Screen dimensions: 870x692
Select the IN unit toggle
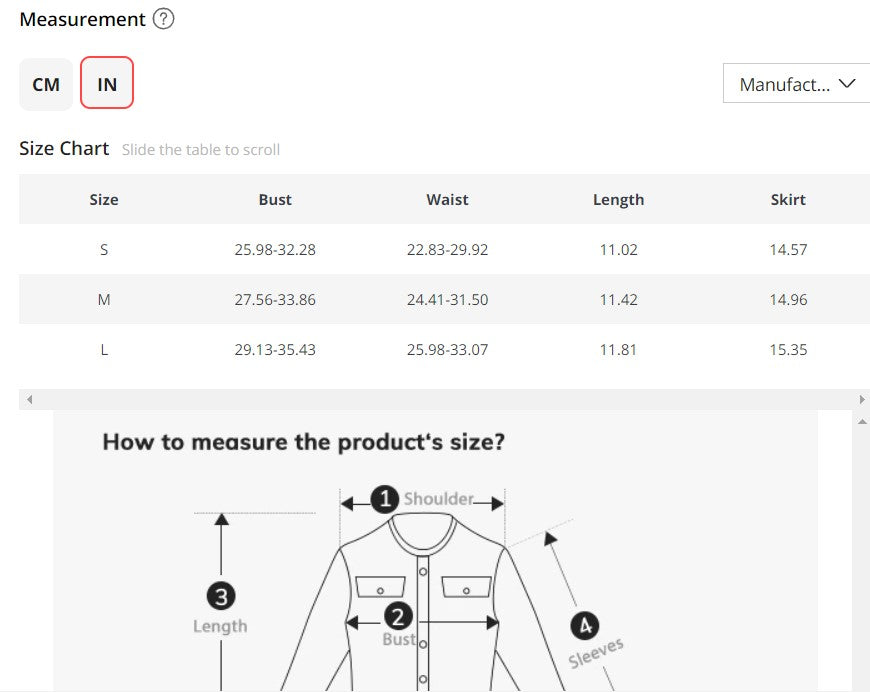(107, 84)
